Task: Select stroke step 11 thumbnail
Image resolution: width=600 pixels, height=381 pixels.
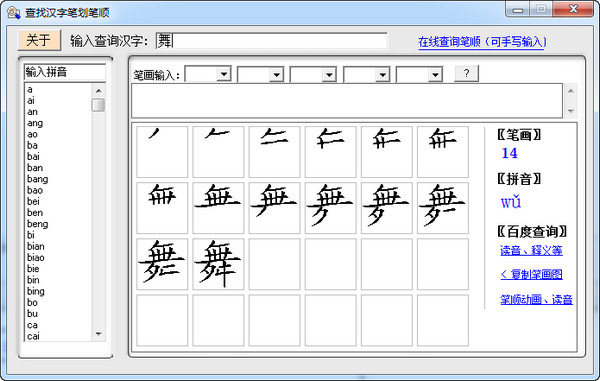Action: click(x=386, y=208)
